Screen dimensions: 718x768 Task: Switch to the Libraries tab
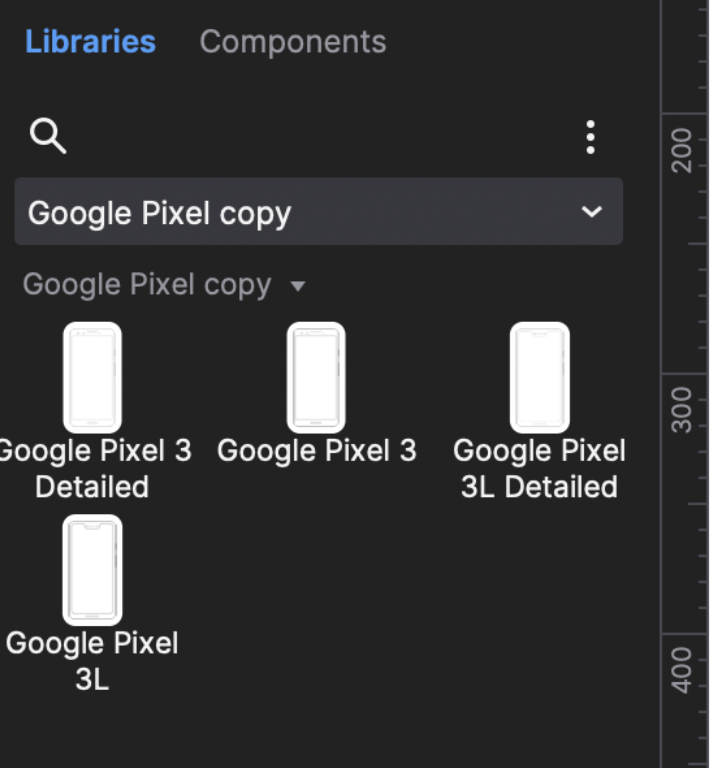90,42
